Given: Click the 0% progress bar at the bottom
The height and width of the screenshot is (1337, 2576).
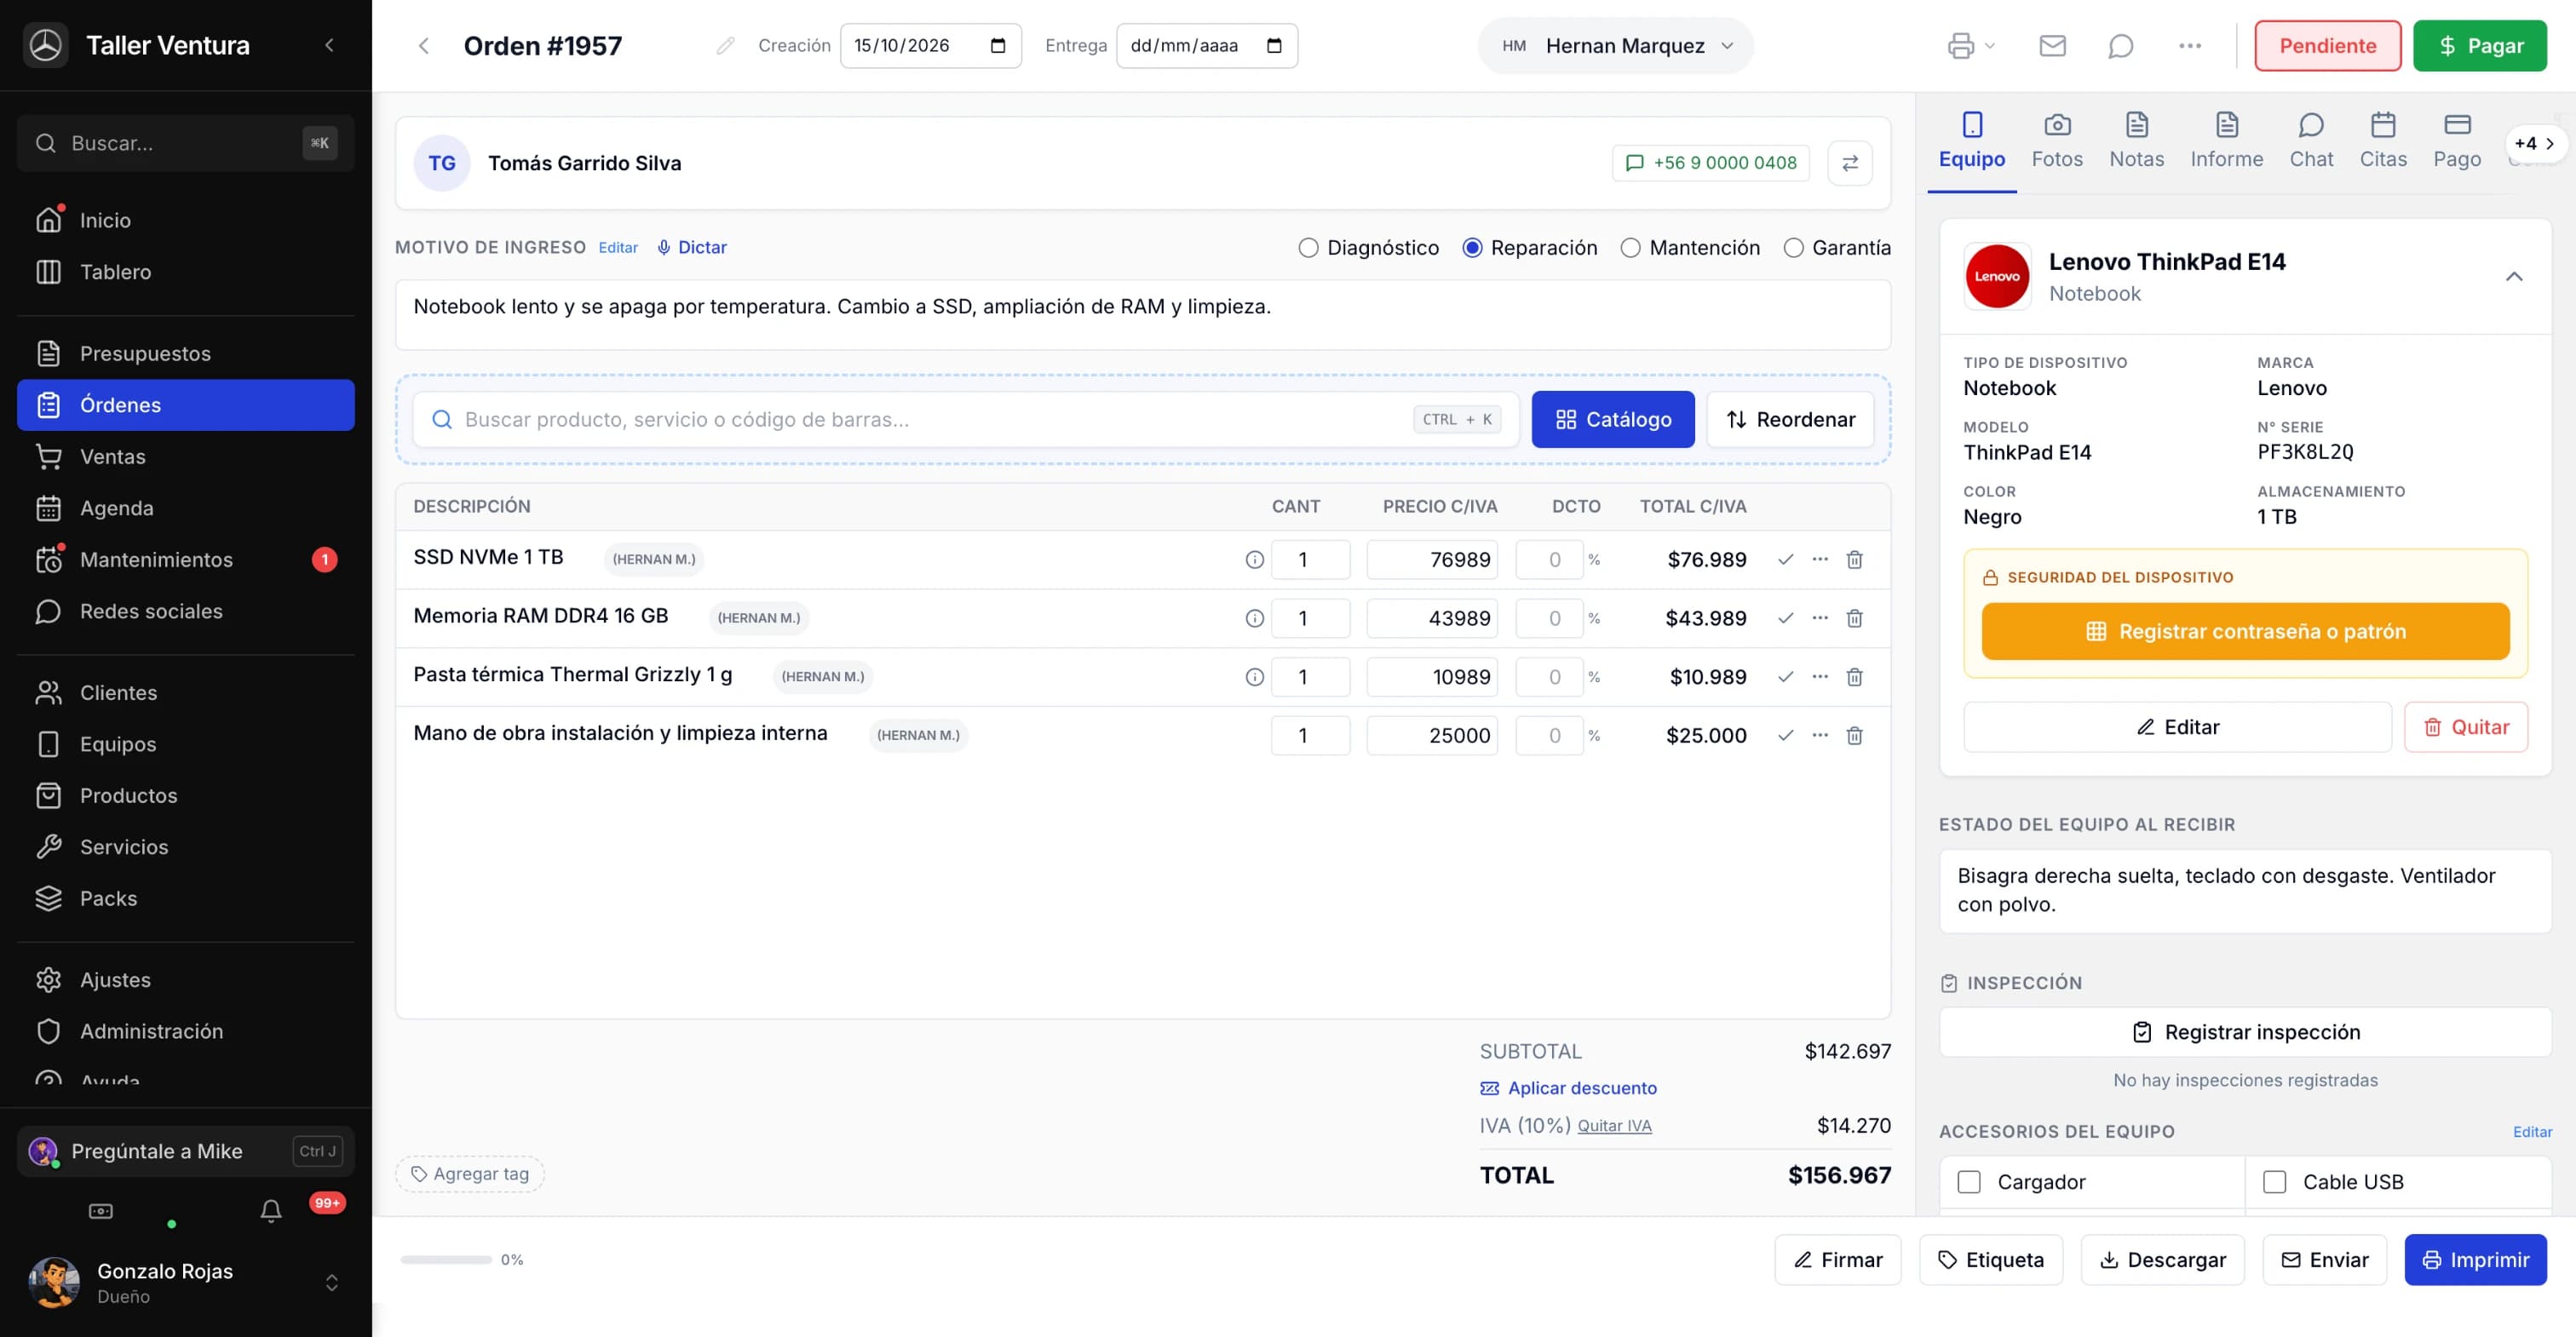Looking at the screenshot, I should coord(446,1260).
